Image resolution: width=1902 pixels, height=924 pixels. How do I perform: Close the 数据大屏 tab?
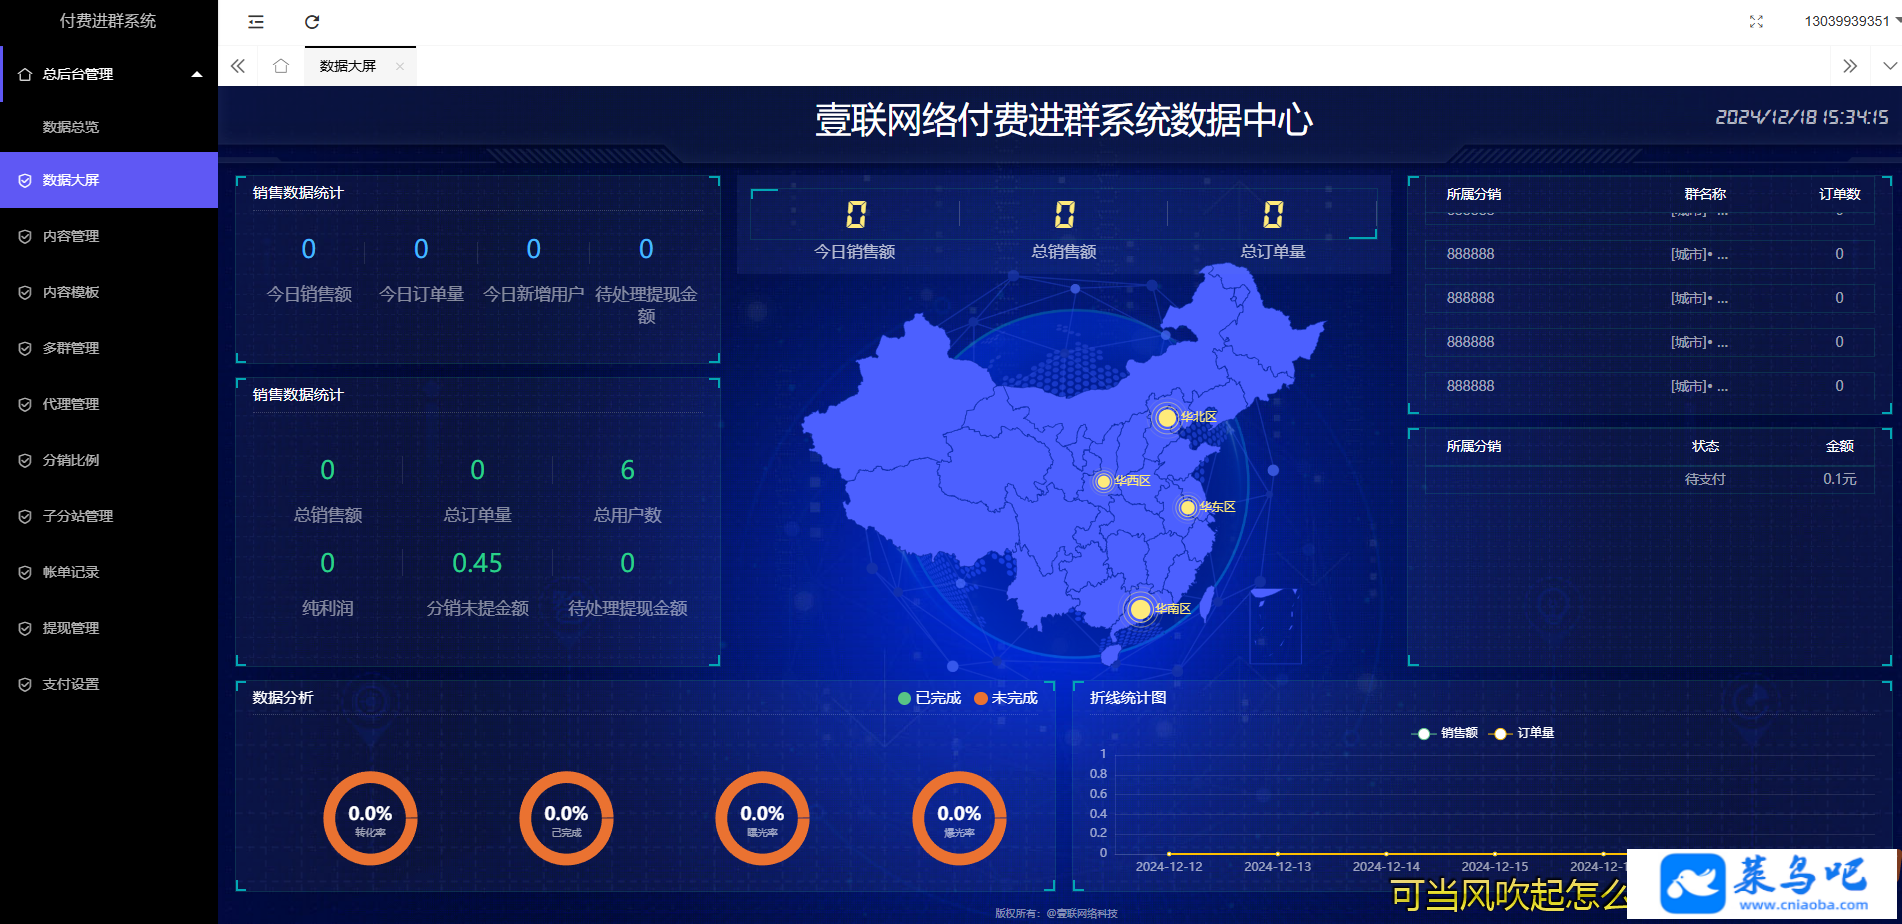tap(400, 66)
